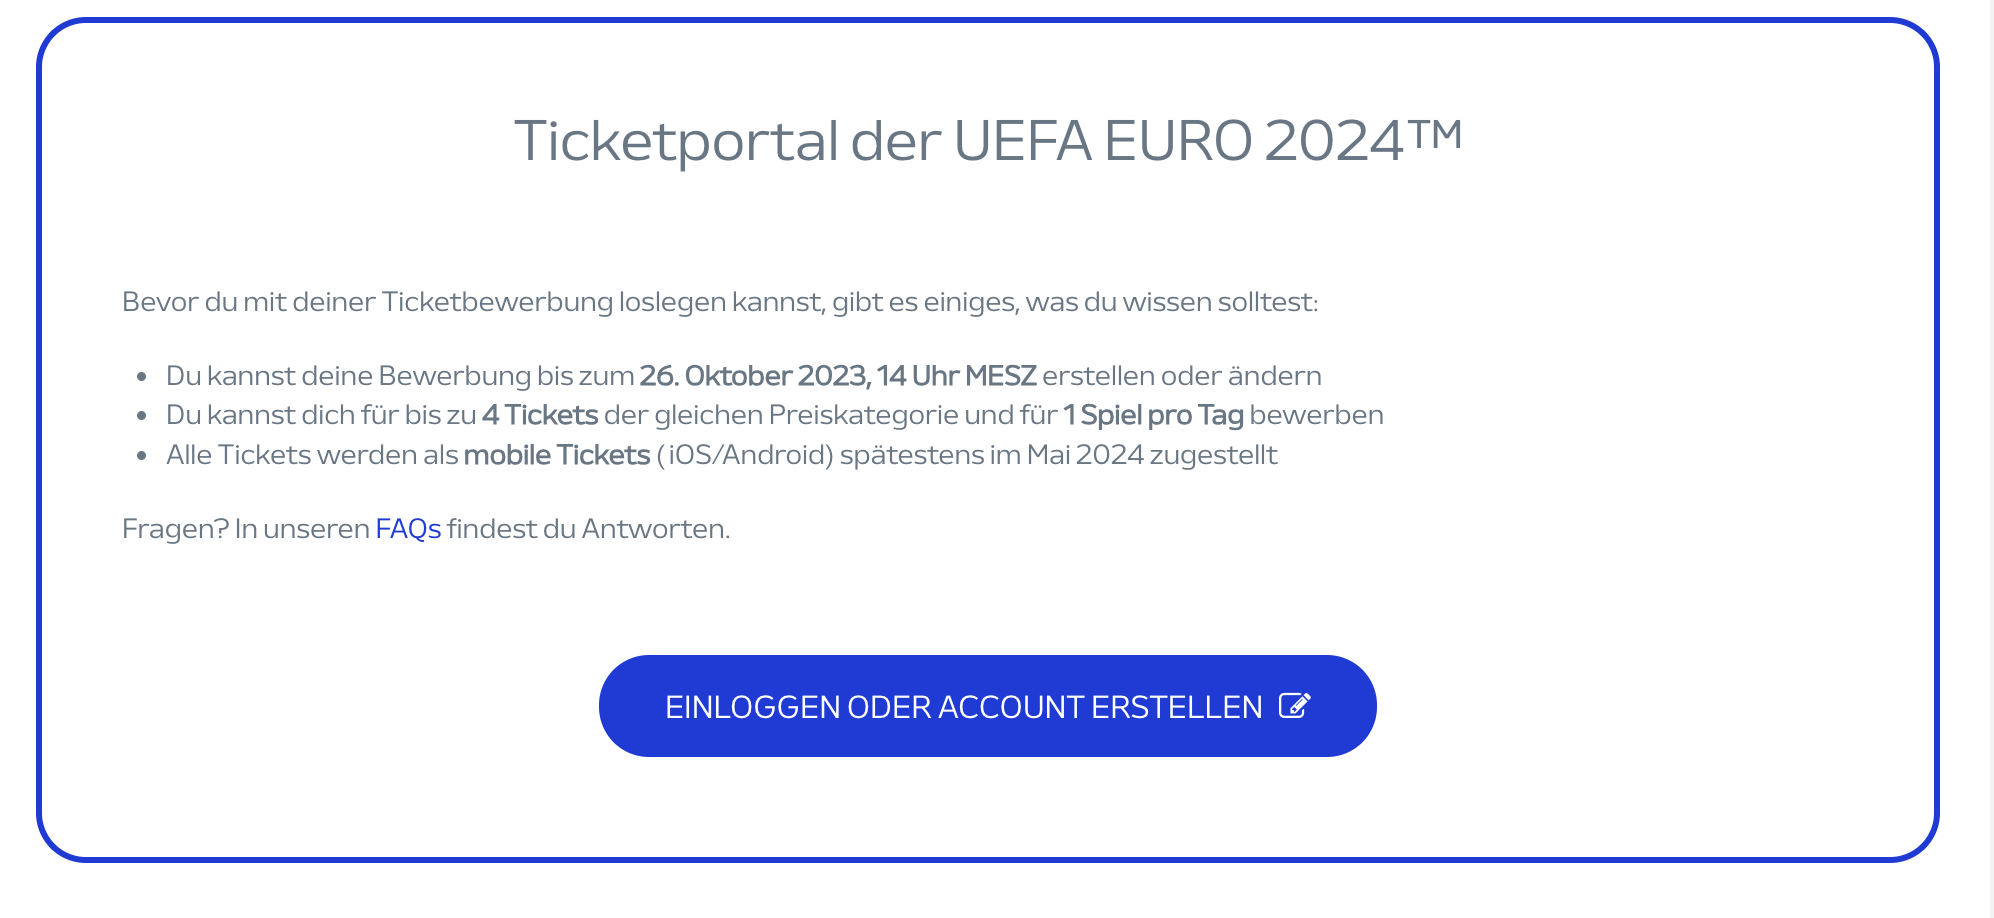Click the intro sentence starting Bevor du mit
The width and height of the screenshot is (1994, 918).
(720, 302)
